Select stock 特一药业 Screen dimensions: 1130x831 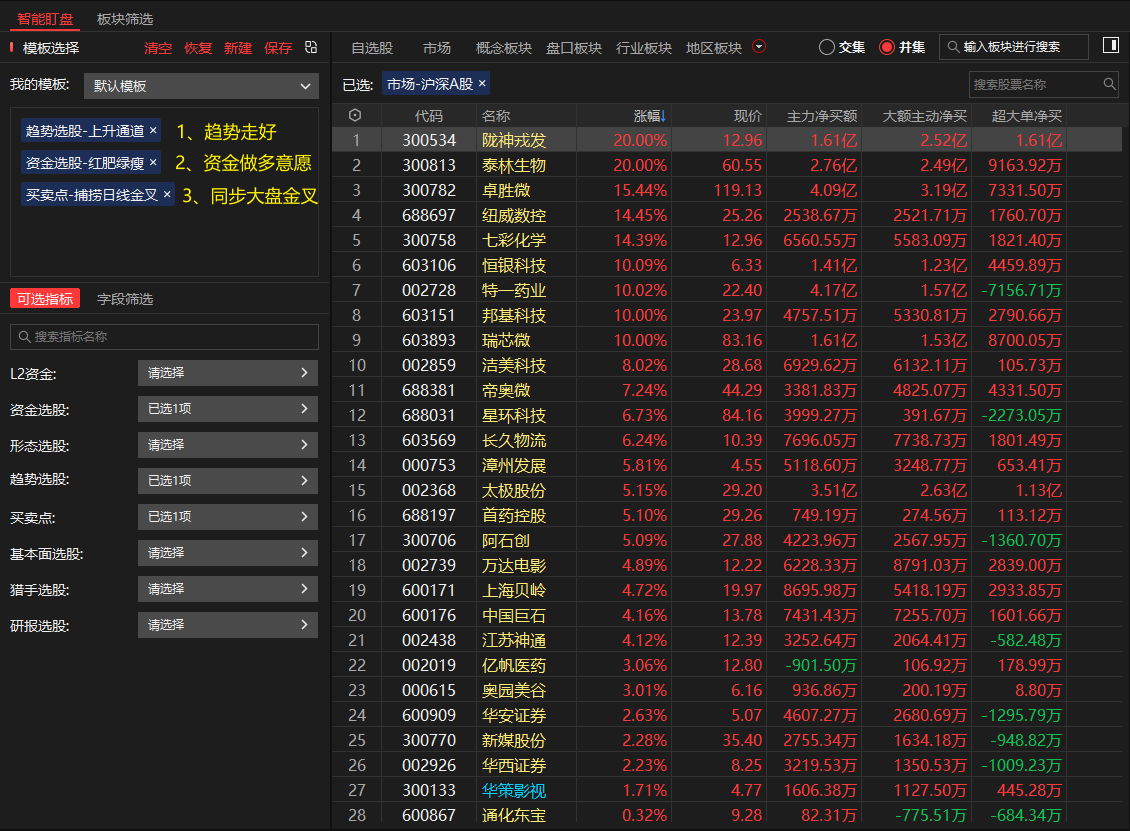(514, 290)
